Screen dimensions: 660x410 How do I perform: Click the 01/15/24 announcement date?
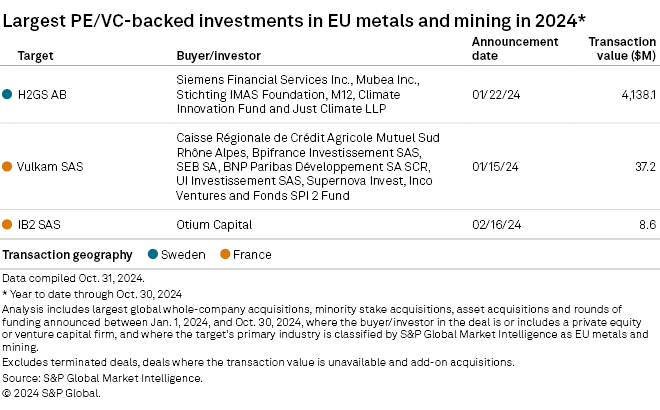click(496, 166)
